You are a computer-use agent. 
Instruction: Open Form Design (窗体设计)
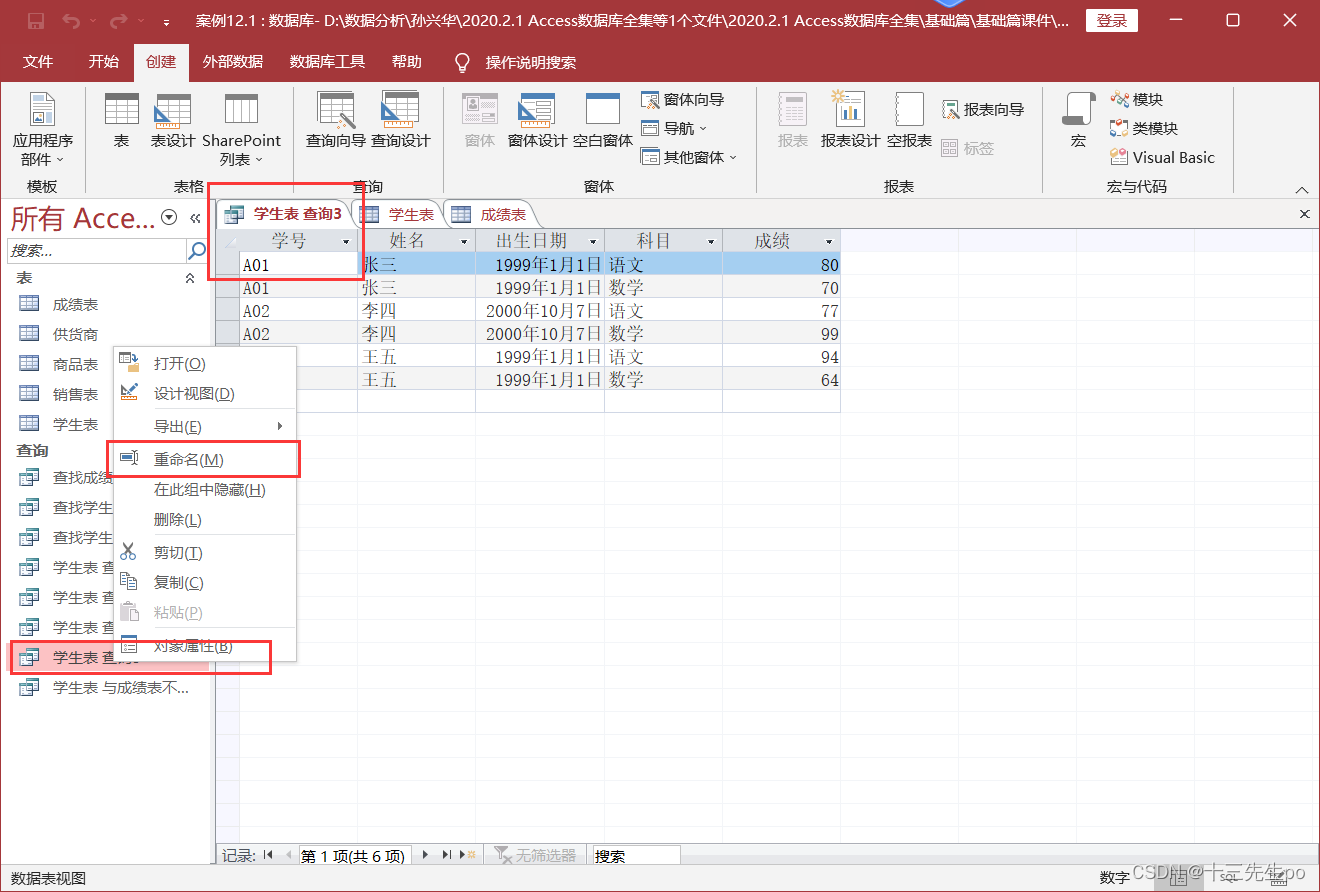[x=537, y=121]
